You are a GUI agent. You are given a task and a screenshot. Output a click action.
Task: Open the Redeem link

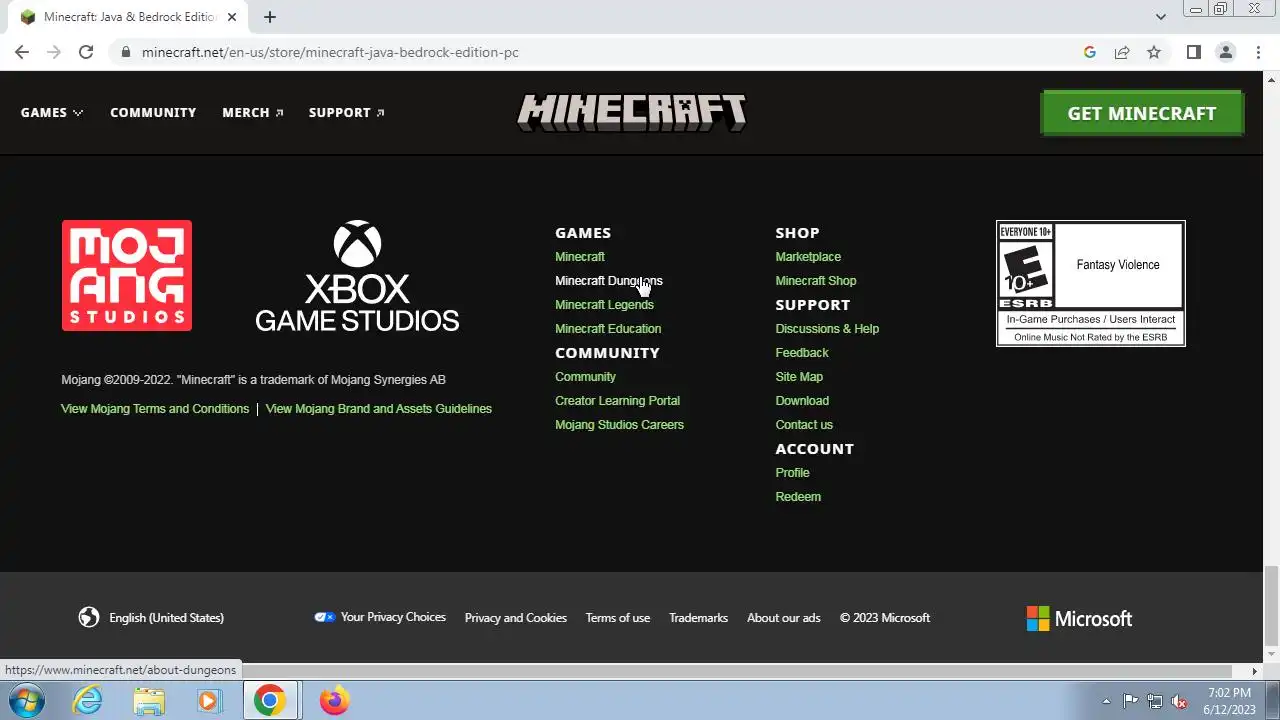pos(798,497)
